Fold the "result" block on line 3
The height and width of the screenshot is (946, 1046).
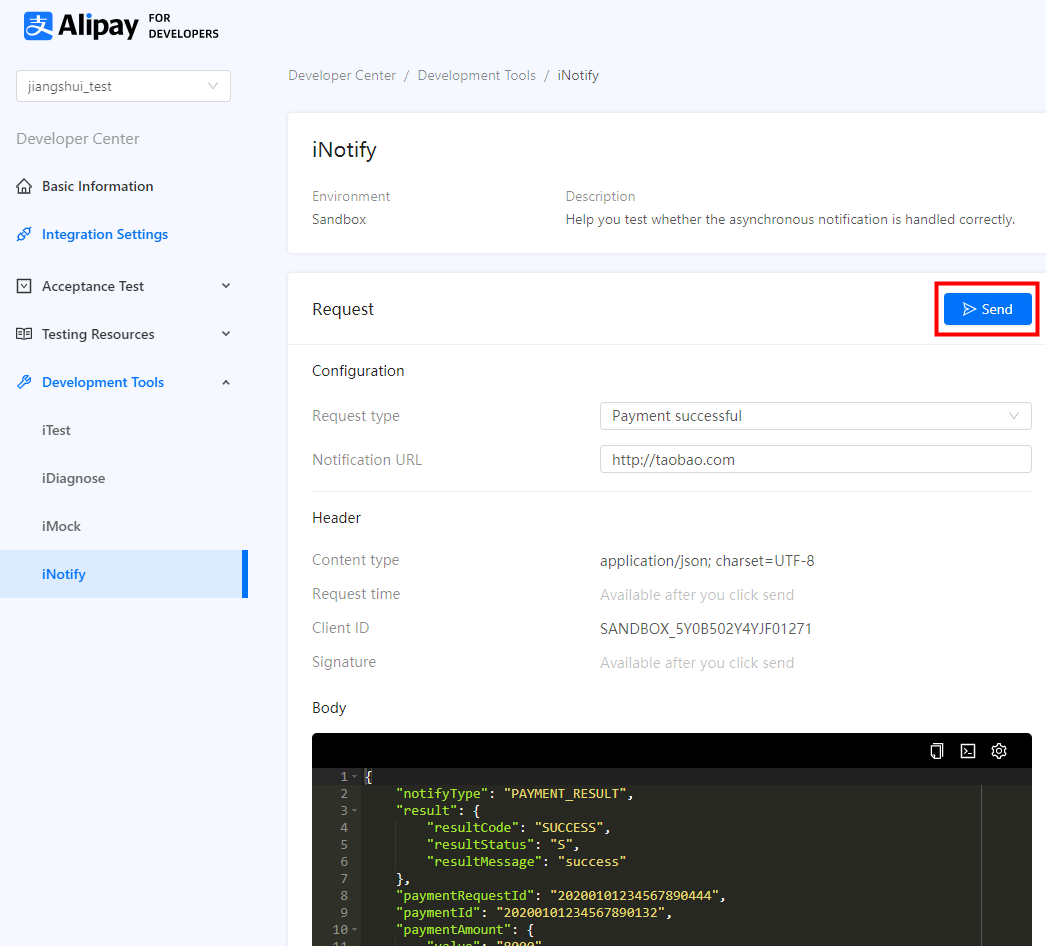[354, 811]
